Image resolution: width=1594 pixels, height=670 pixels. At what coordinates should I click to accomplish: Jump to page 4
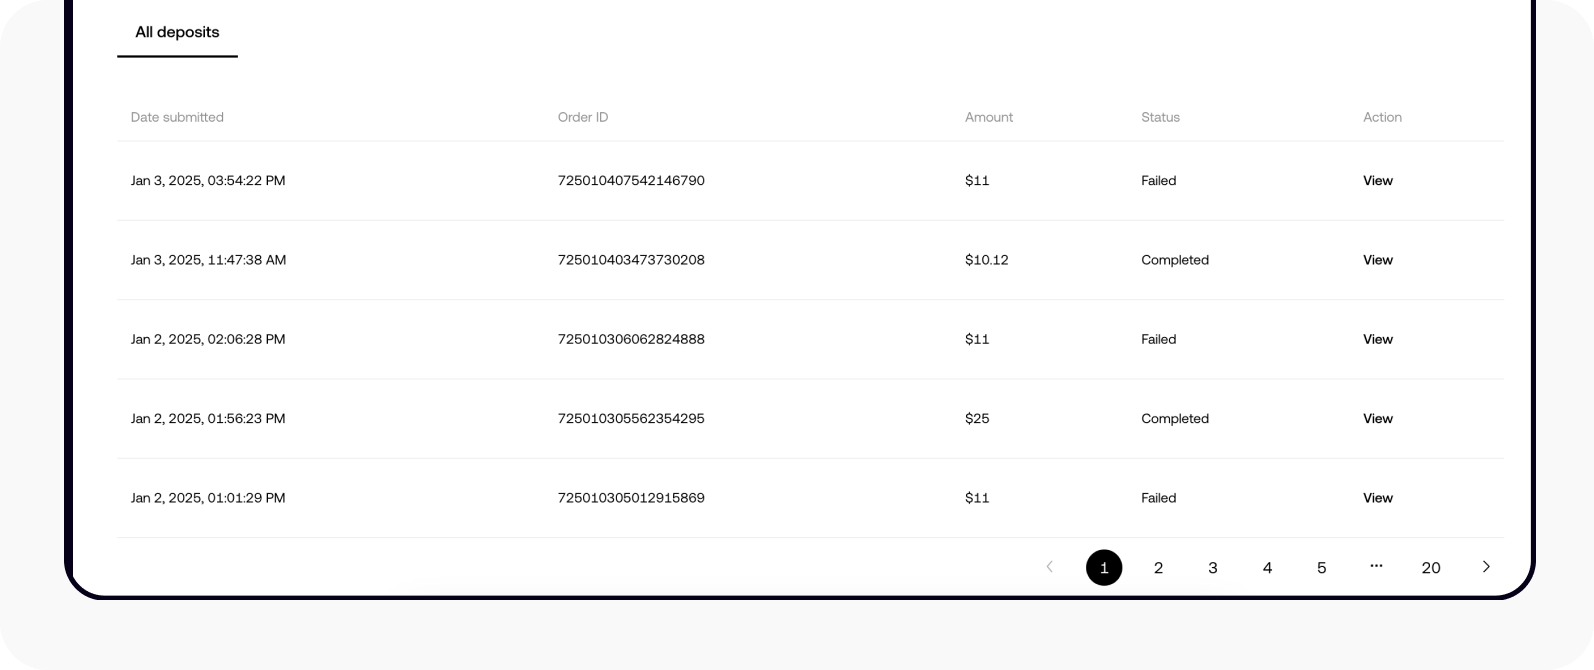(x=1267, y=567)
